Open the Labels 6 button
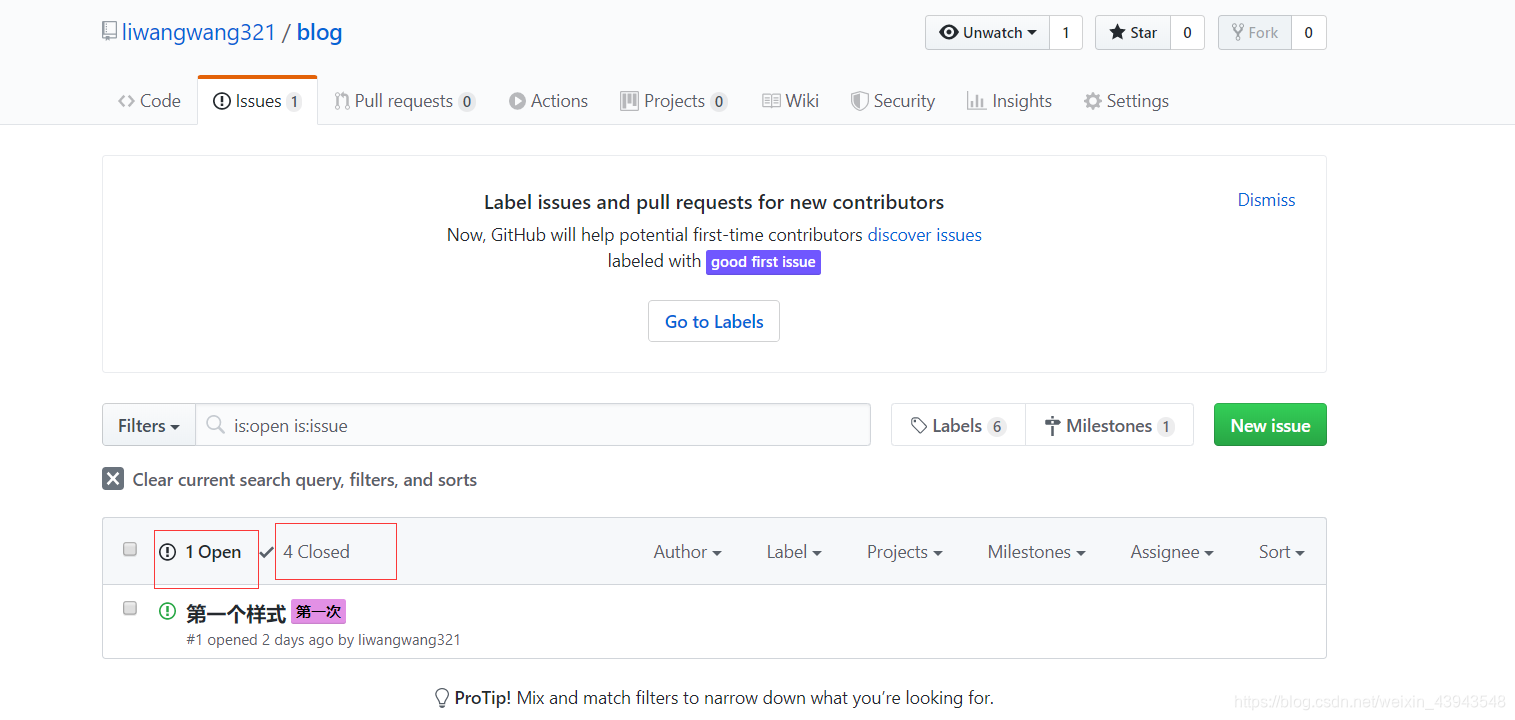The width and height of the screenshot is (1515, 720). point(958,425)
